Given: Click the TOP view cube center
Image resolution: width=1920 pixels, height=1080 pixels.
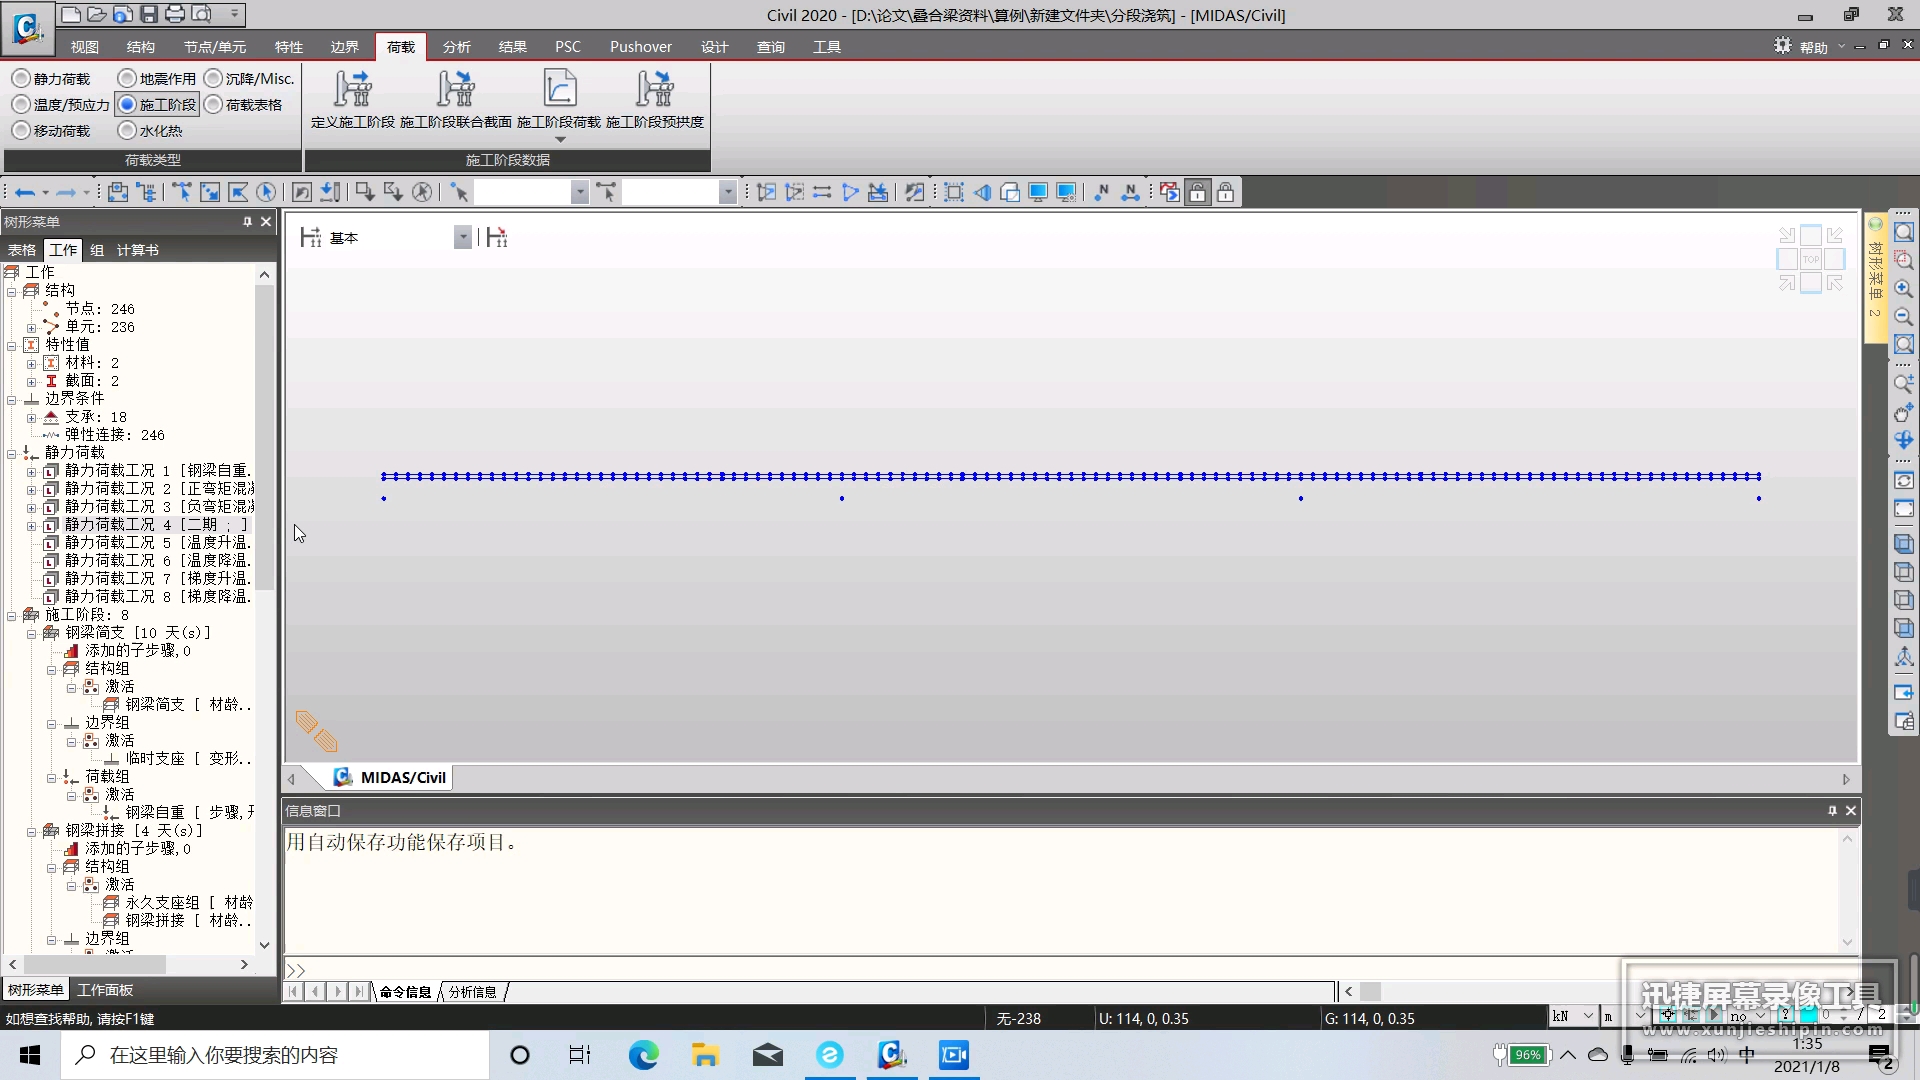Looking at the screenshot, I should (1811, 260).
